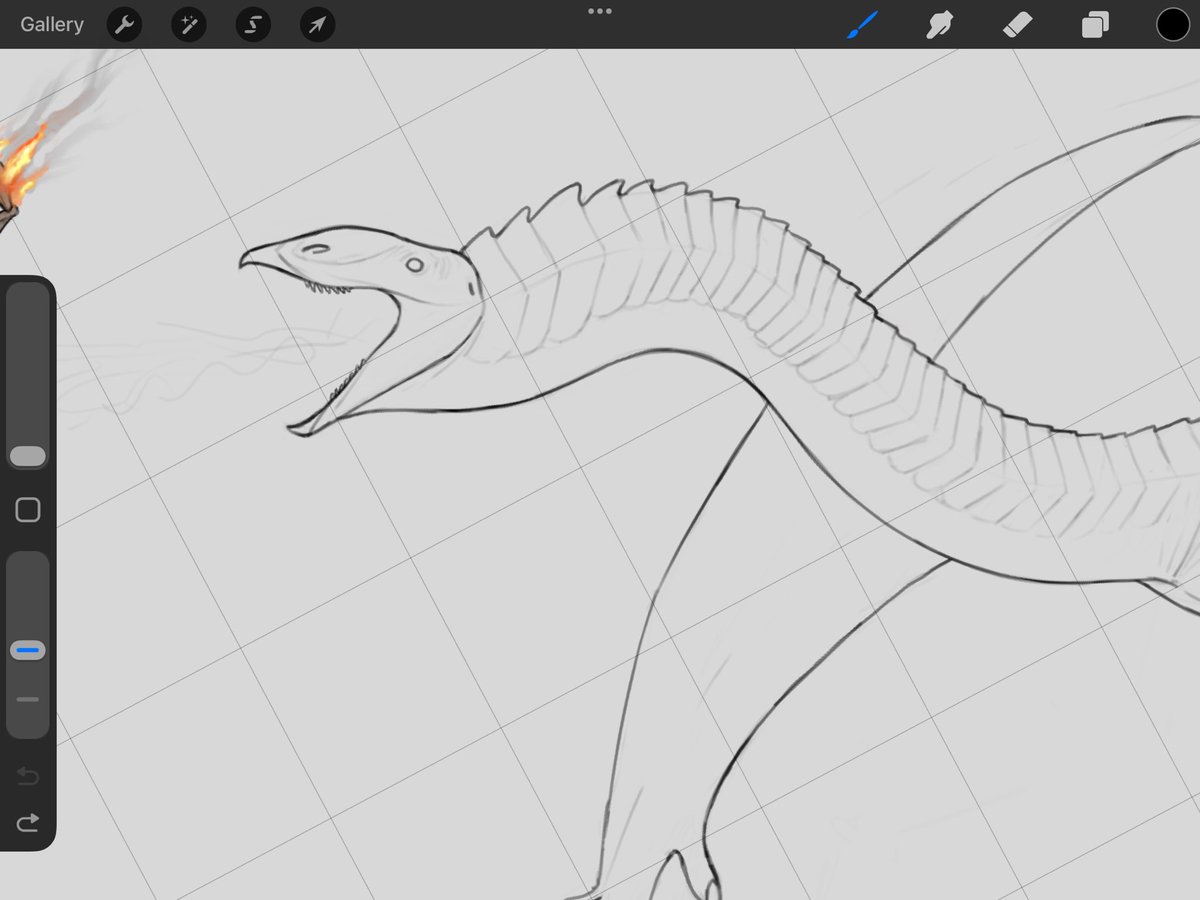Open the Layers panel
Screen dimensions: 1200x900
[x=1095, y=25]
